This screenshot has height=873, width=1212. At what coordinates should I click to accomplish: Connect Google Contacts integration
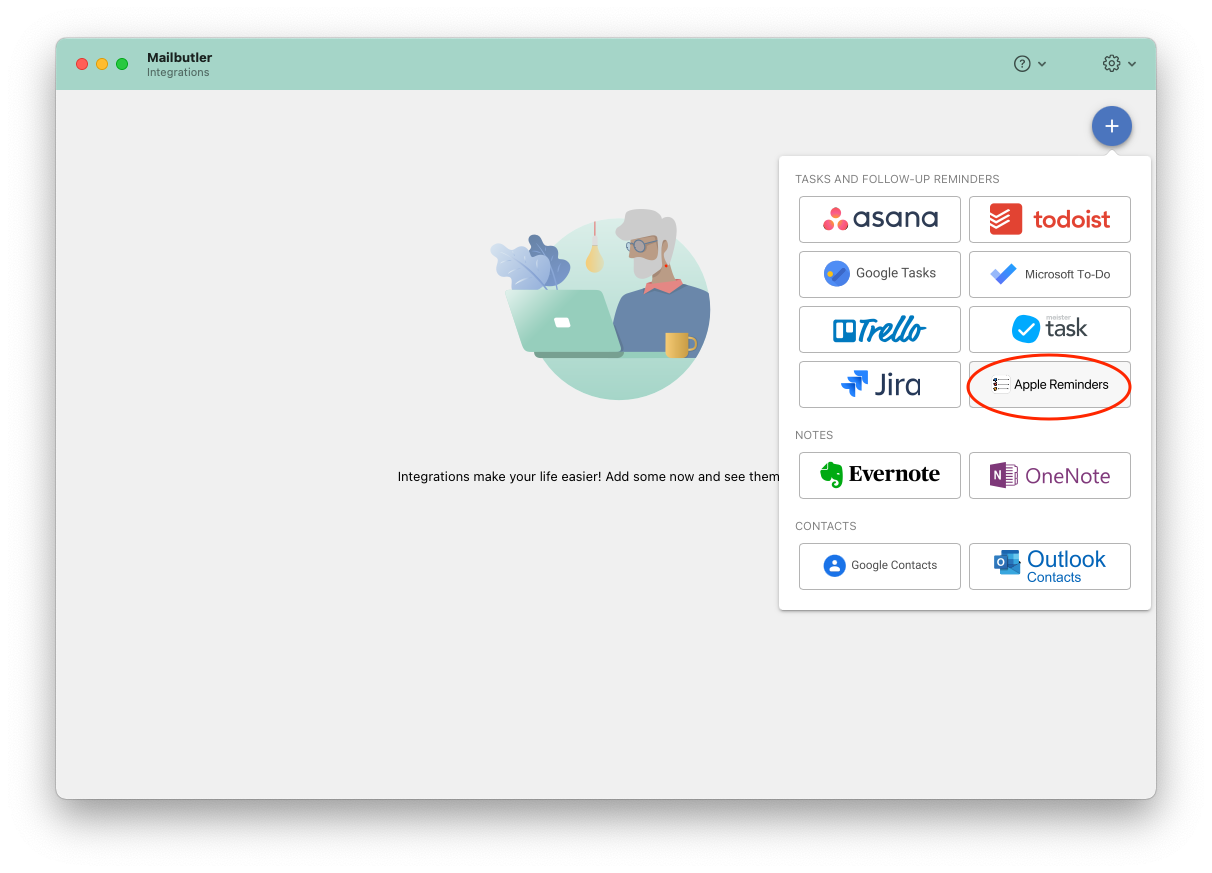point(880,566)
